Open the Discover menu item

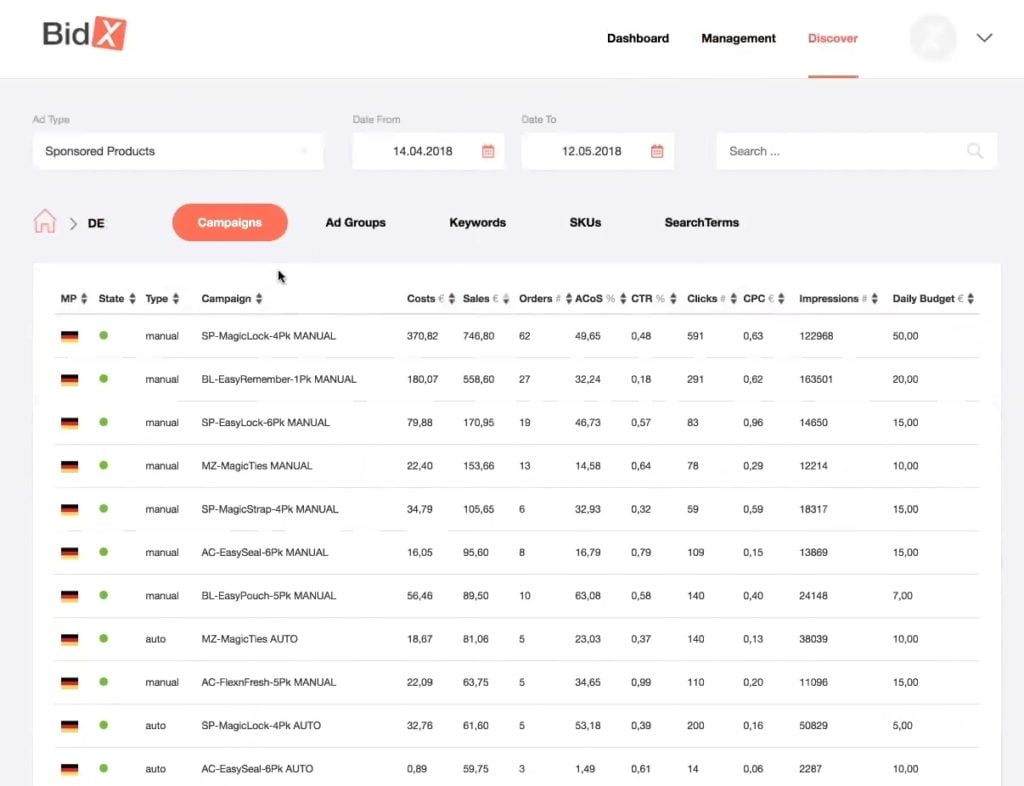click(833, 39)
